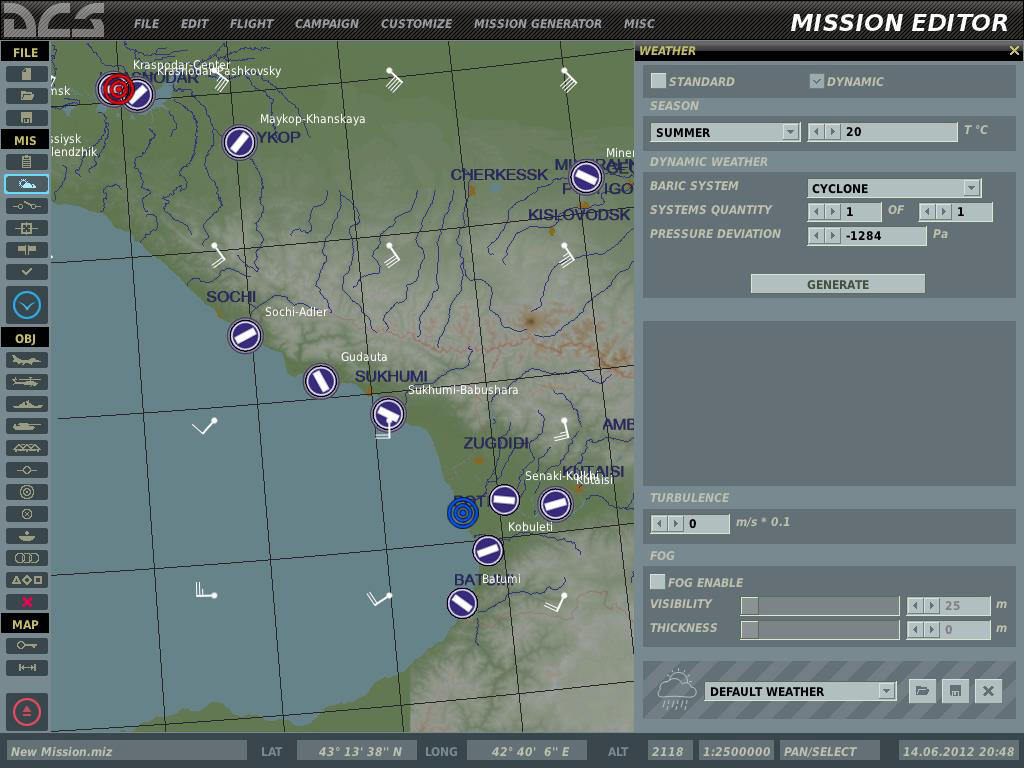Click the red circular eject button

[x=27, y=712]
